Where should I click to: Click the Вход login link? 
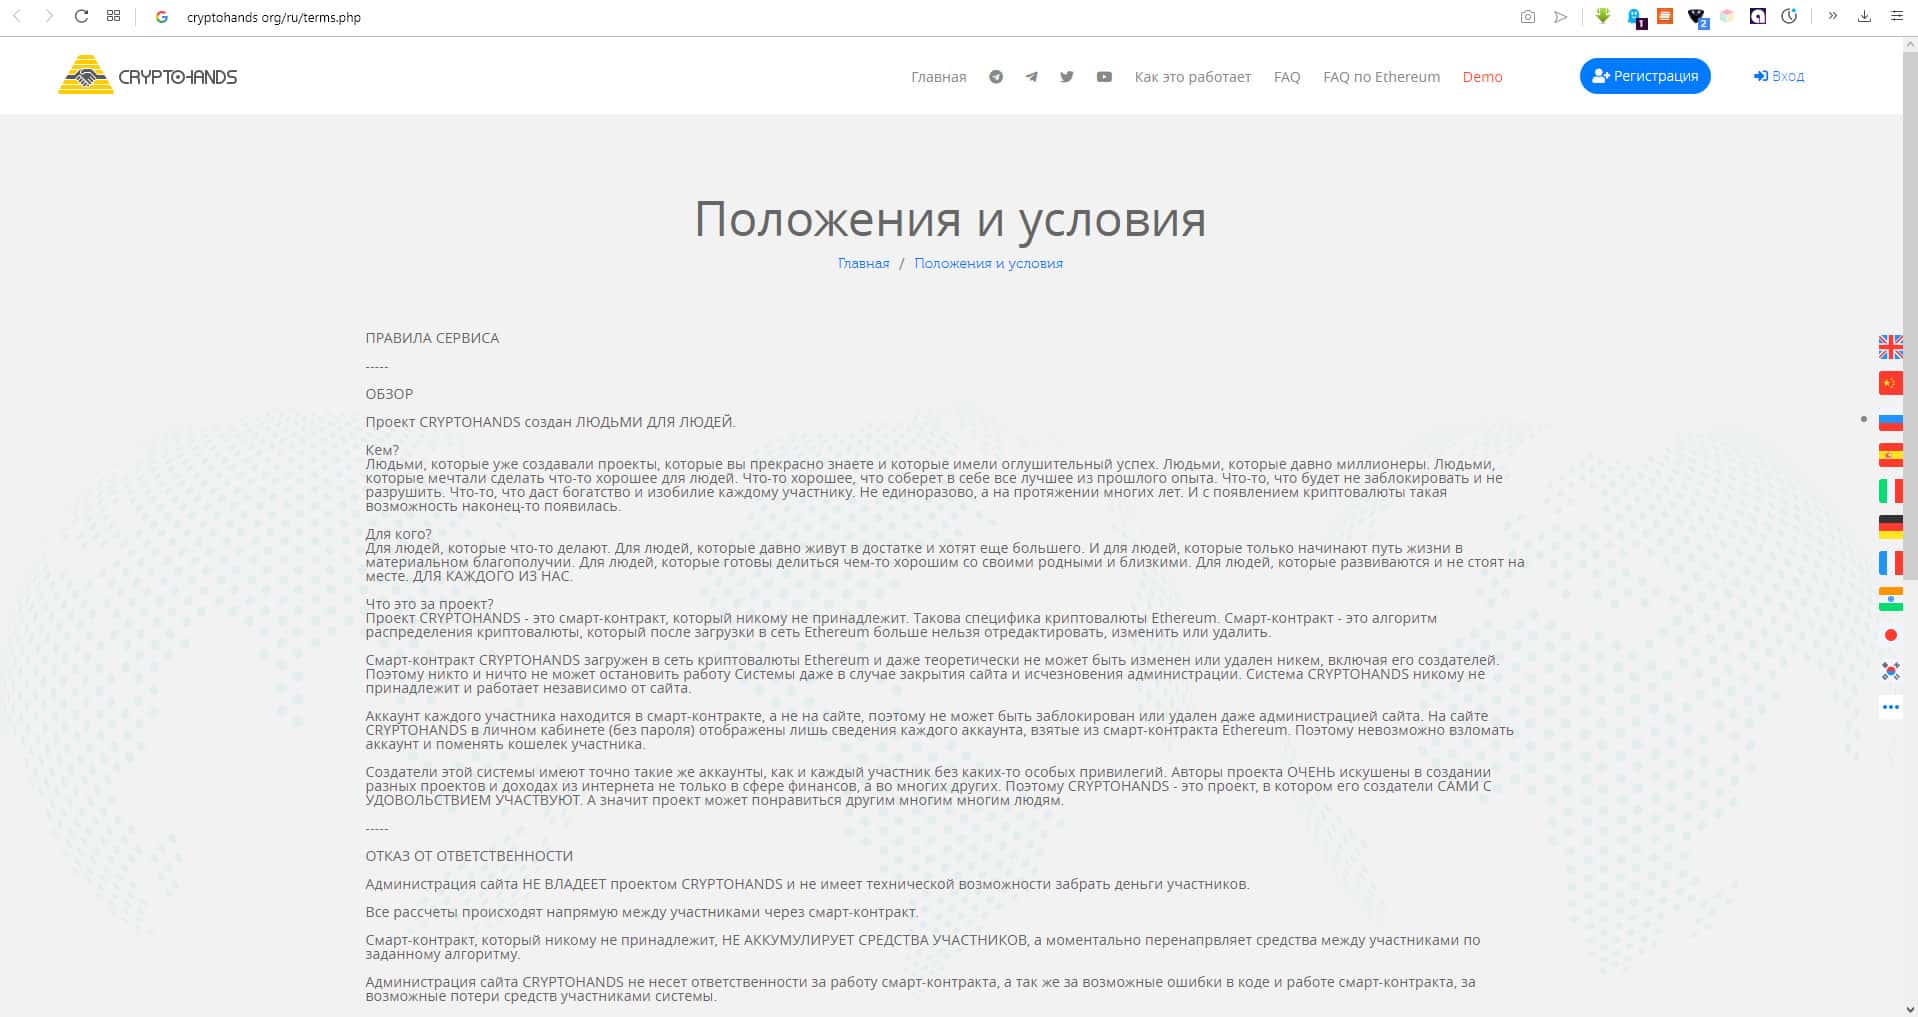(1779, 76)
